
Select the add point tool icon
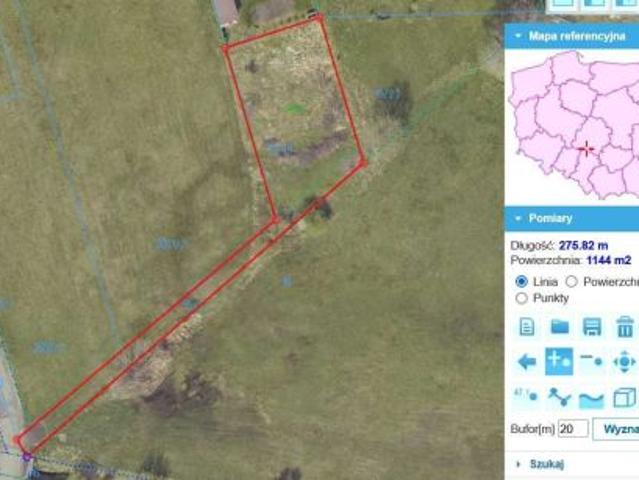click(559, 361)
